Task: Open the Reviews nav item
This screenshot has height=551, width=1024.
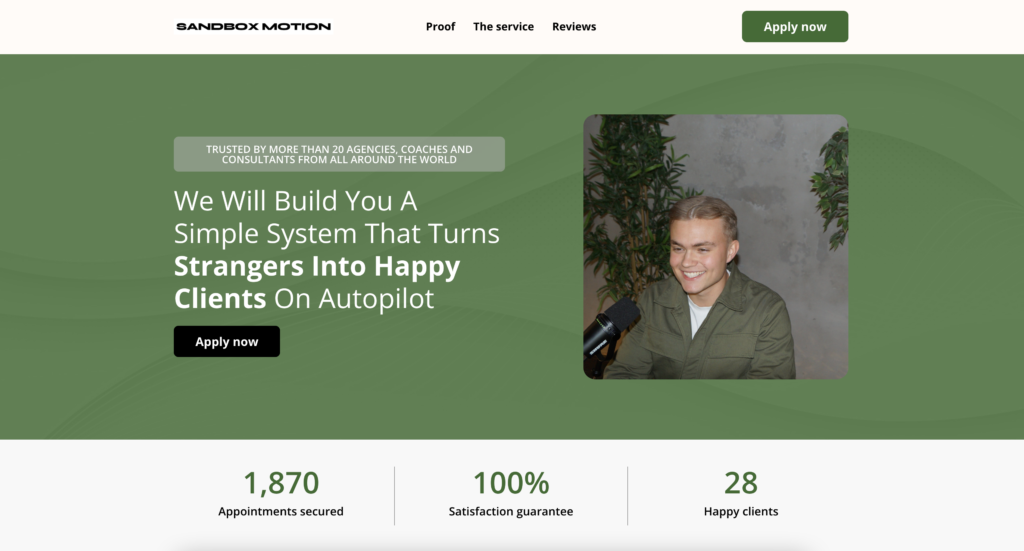Action: (x=574, y=27)
